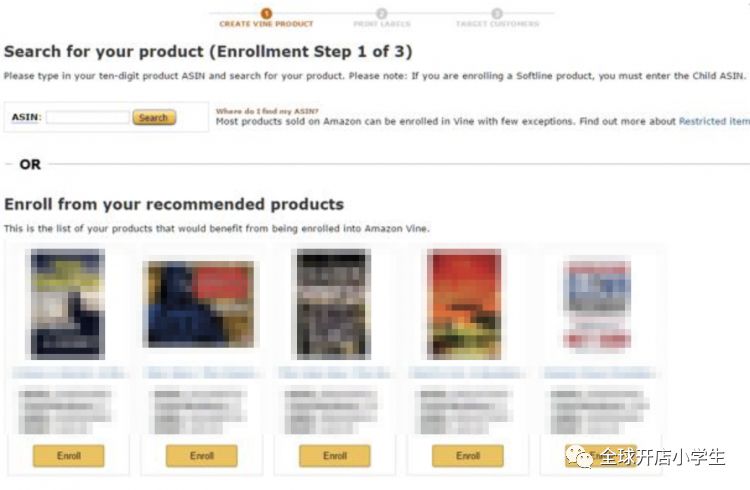
Task: Open second product's blue and red thumbnail
Action: pyautogui.click(x=201, y=304)
